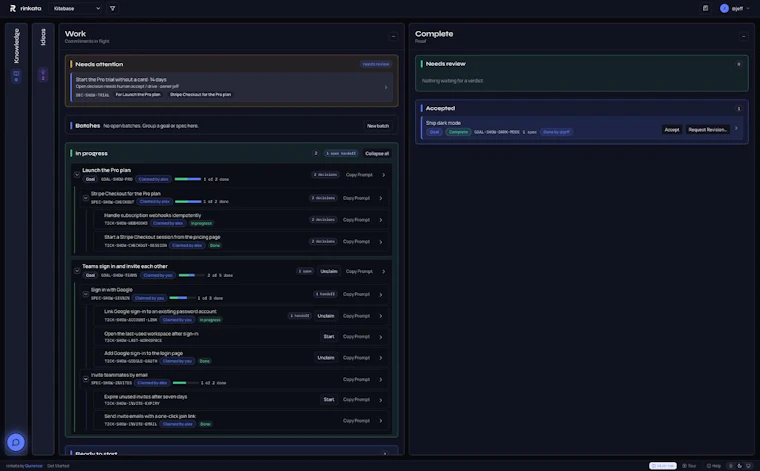Switch to the dark theme icon
Image resolution: width=760 pixels, height=471 pixels.
point(739,466)
